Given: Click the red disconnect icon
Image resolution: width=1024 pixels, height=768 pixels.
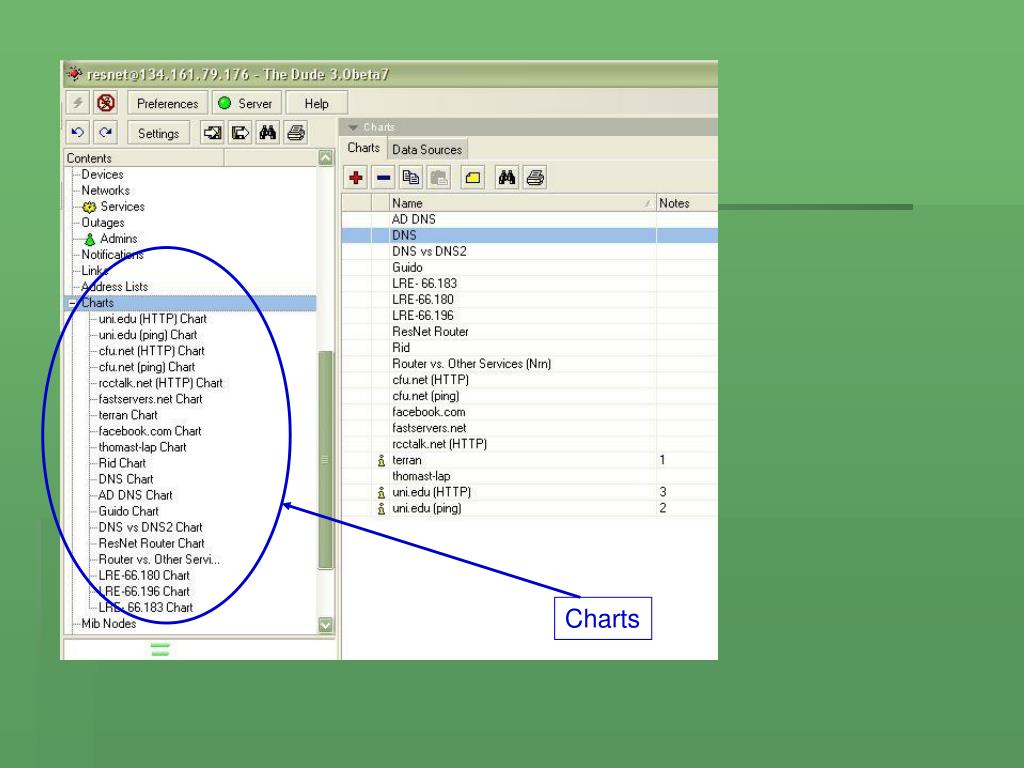Looking at the screenshot, I should click(106, 103).
